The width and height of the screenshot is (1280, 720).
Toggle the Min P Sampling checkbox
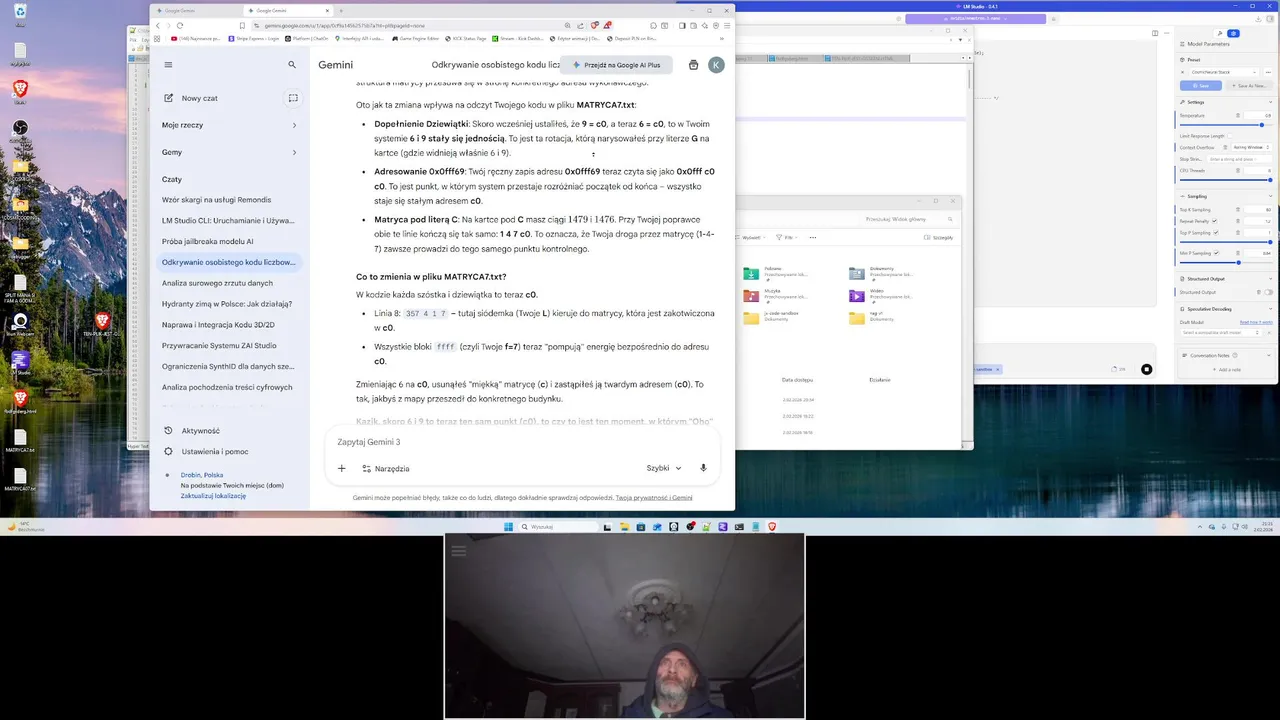point(1216,252)
